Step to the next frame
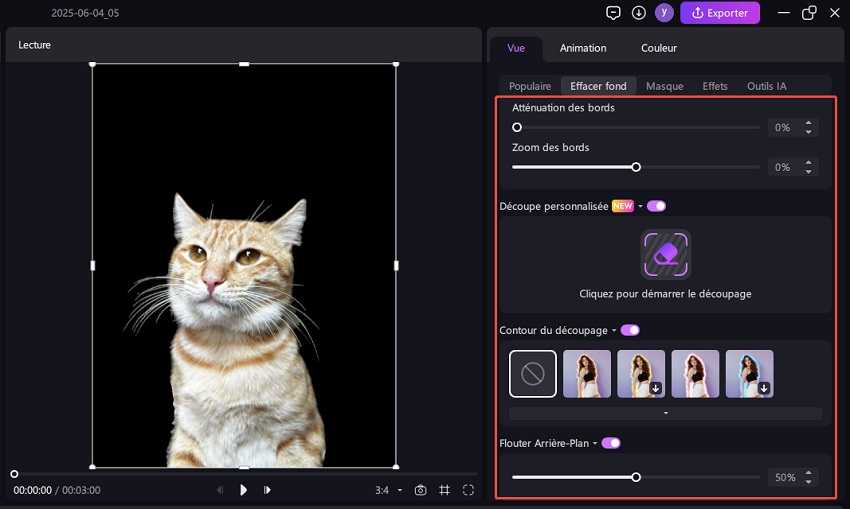Image resolution: width=850 pixels, height=509 pixels. point(267,490)
